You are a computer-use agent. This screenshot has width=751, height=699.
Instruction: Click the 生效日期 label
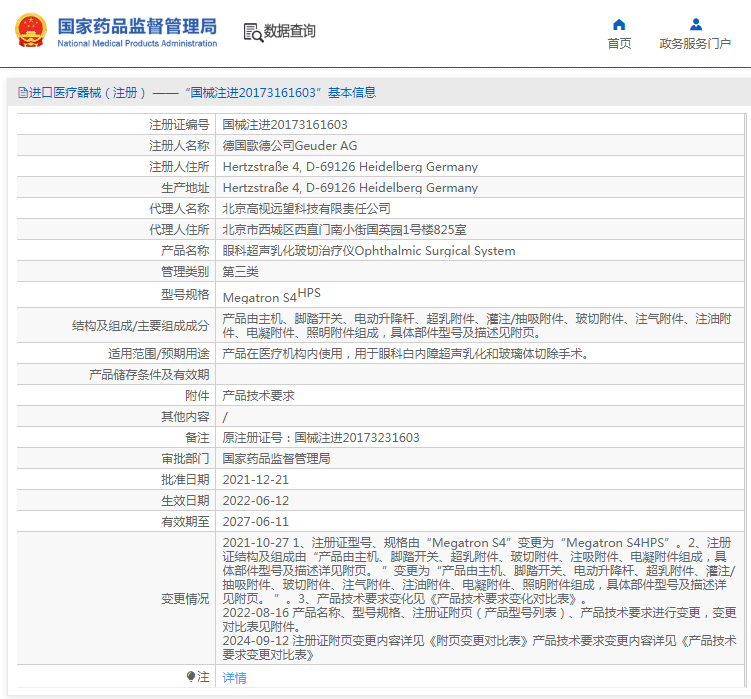click(185, 501)
